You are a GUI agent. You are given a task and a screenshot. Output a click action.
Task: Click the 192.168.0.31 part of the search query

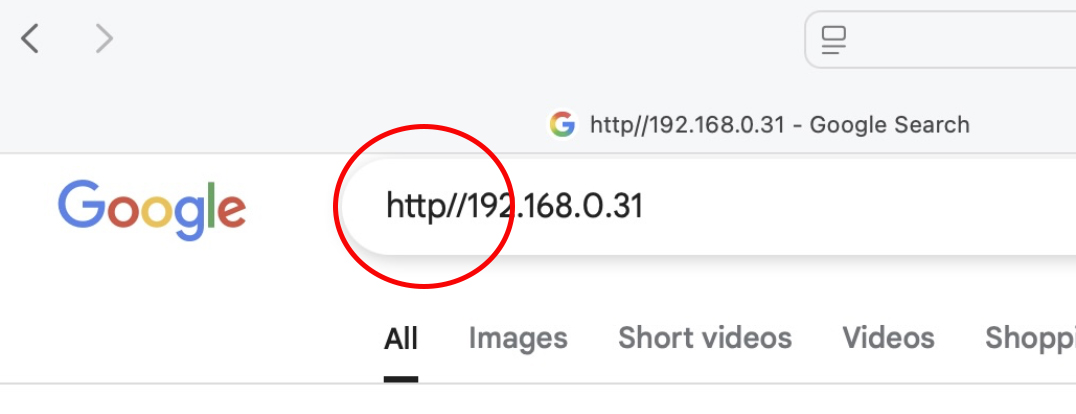pyautogui.click(x=556, y=205)
